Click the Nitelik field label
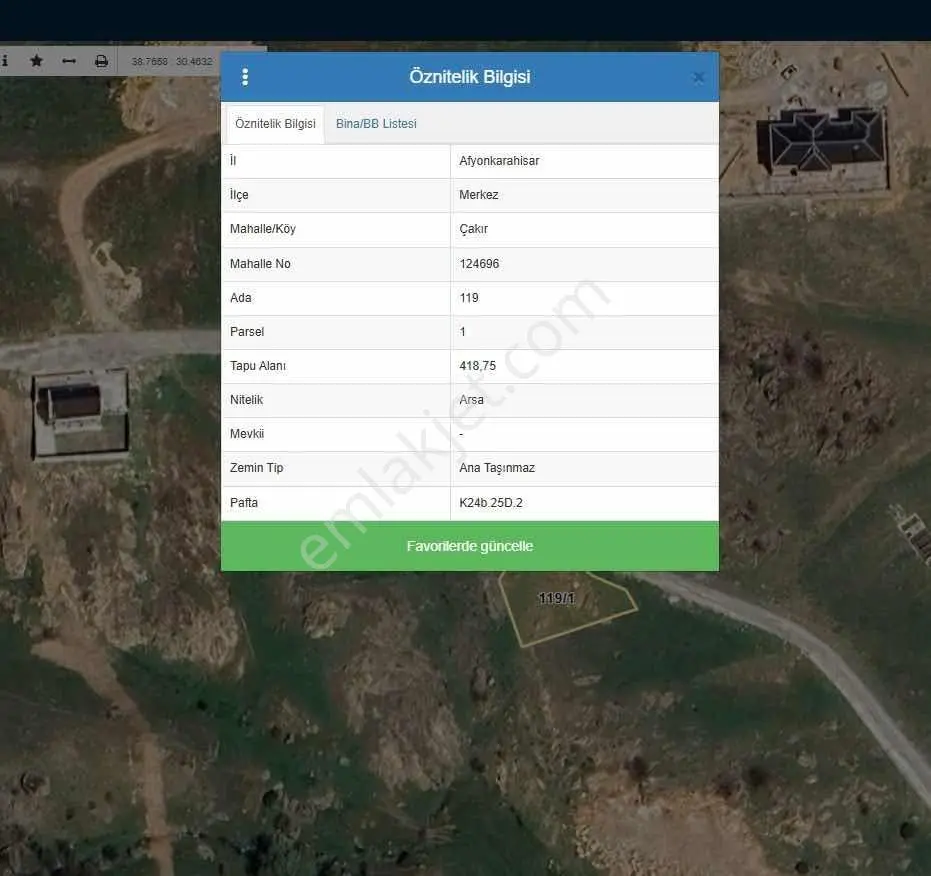Viewport: 931px width, 876px height. (246, 400)
